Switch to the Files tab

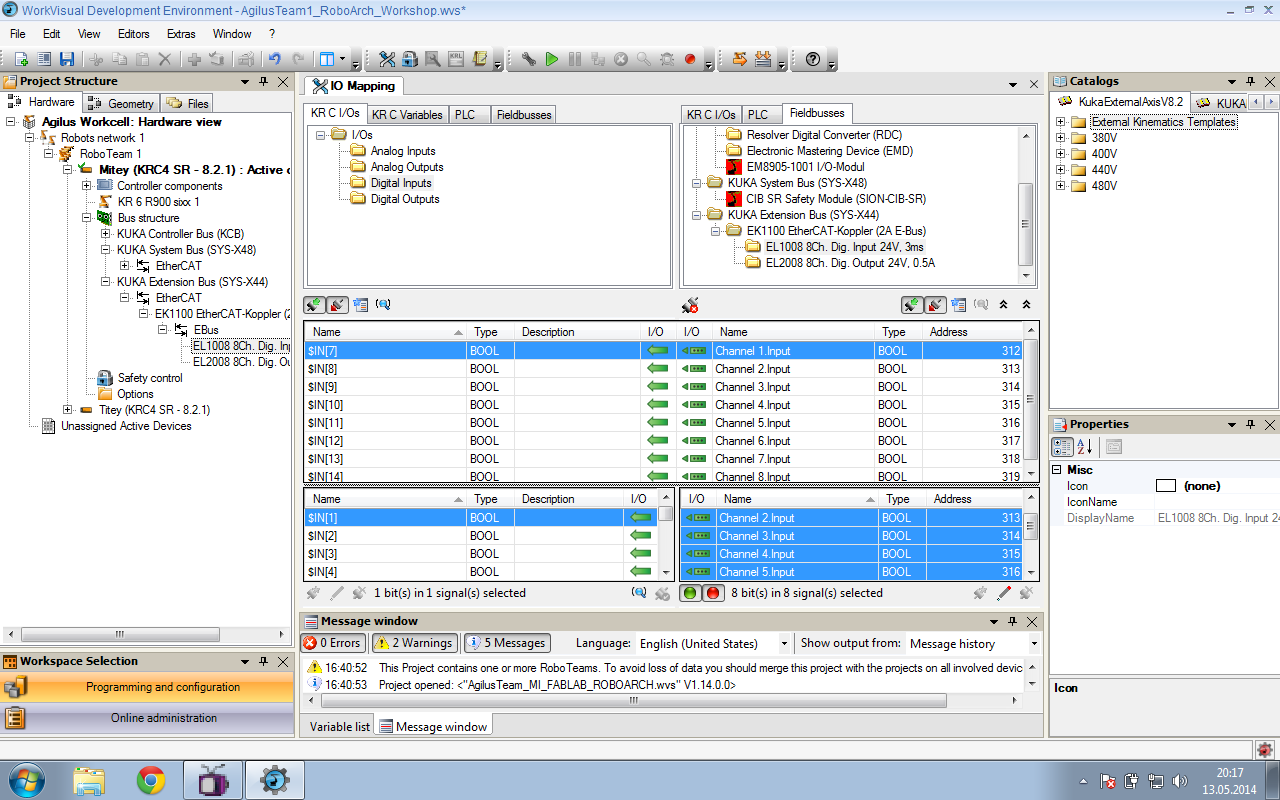click(188, 103)
